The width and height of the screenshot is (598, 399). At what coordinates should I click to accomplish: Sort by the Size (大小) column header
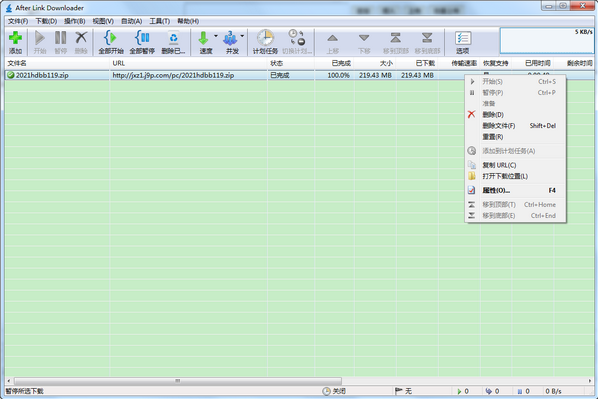pyautogui.click(x=375, y=63)
